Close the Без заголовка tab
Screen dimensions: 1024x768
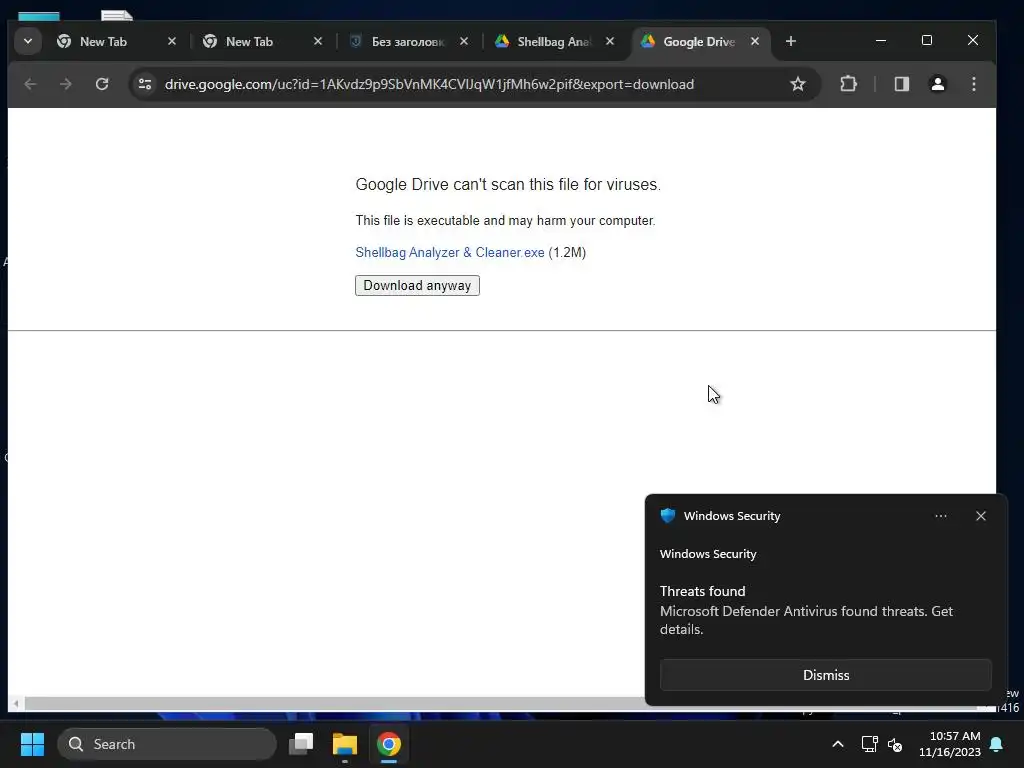point(464,41)
